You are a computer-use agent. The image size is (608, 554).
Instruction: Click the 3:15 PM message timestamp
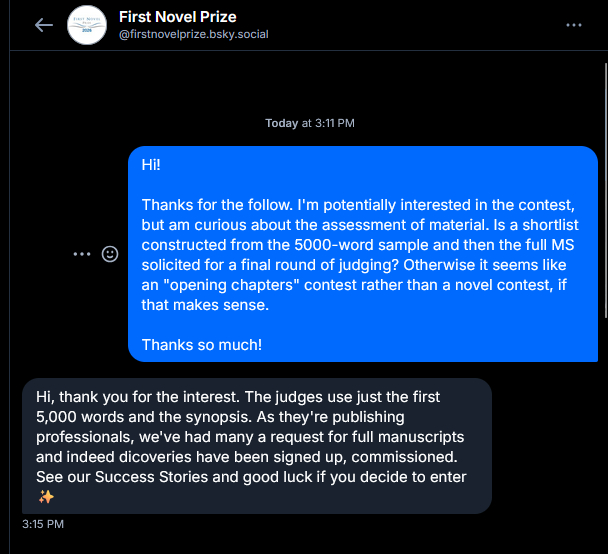pyautogui.click(x=43, y=523)
